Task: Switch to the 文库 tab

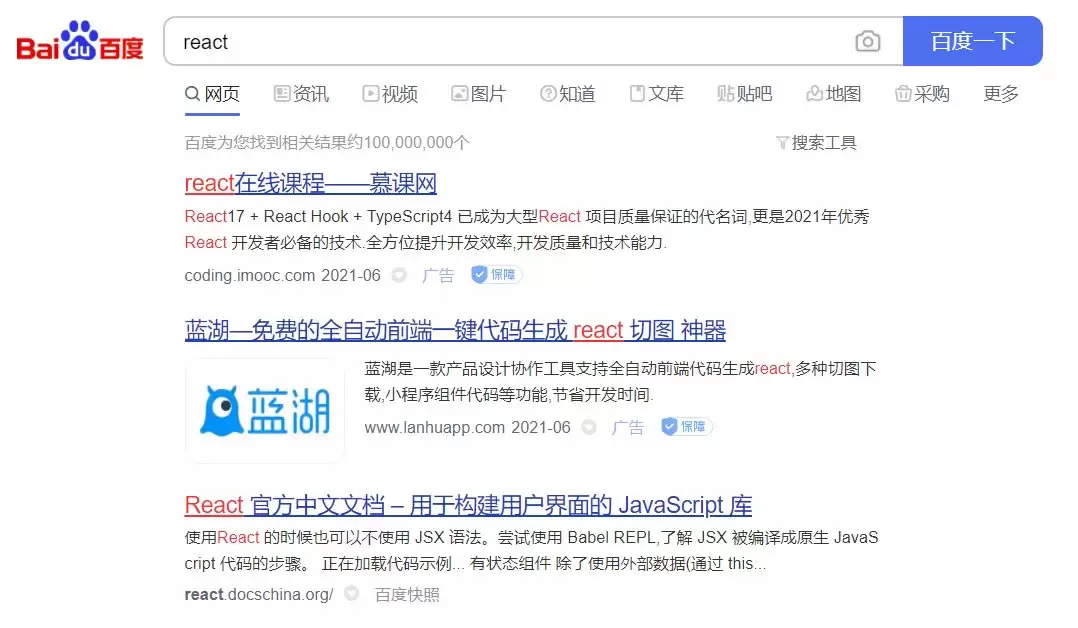Action: click(657, 94)
